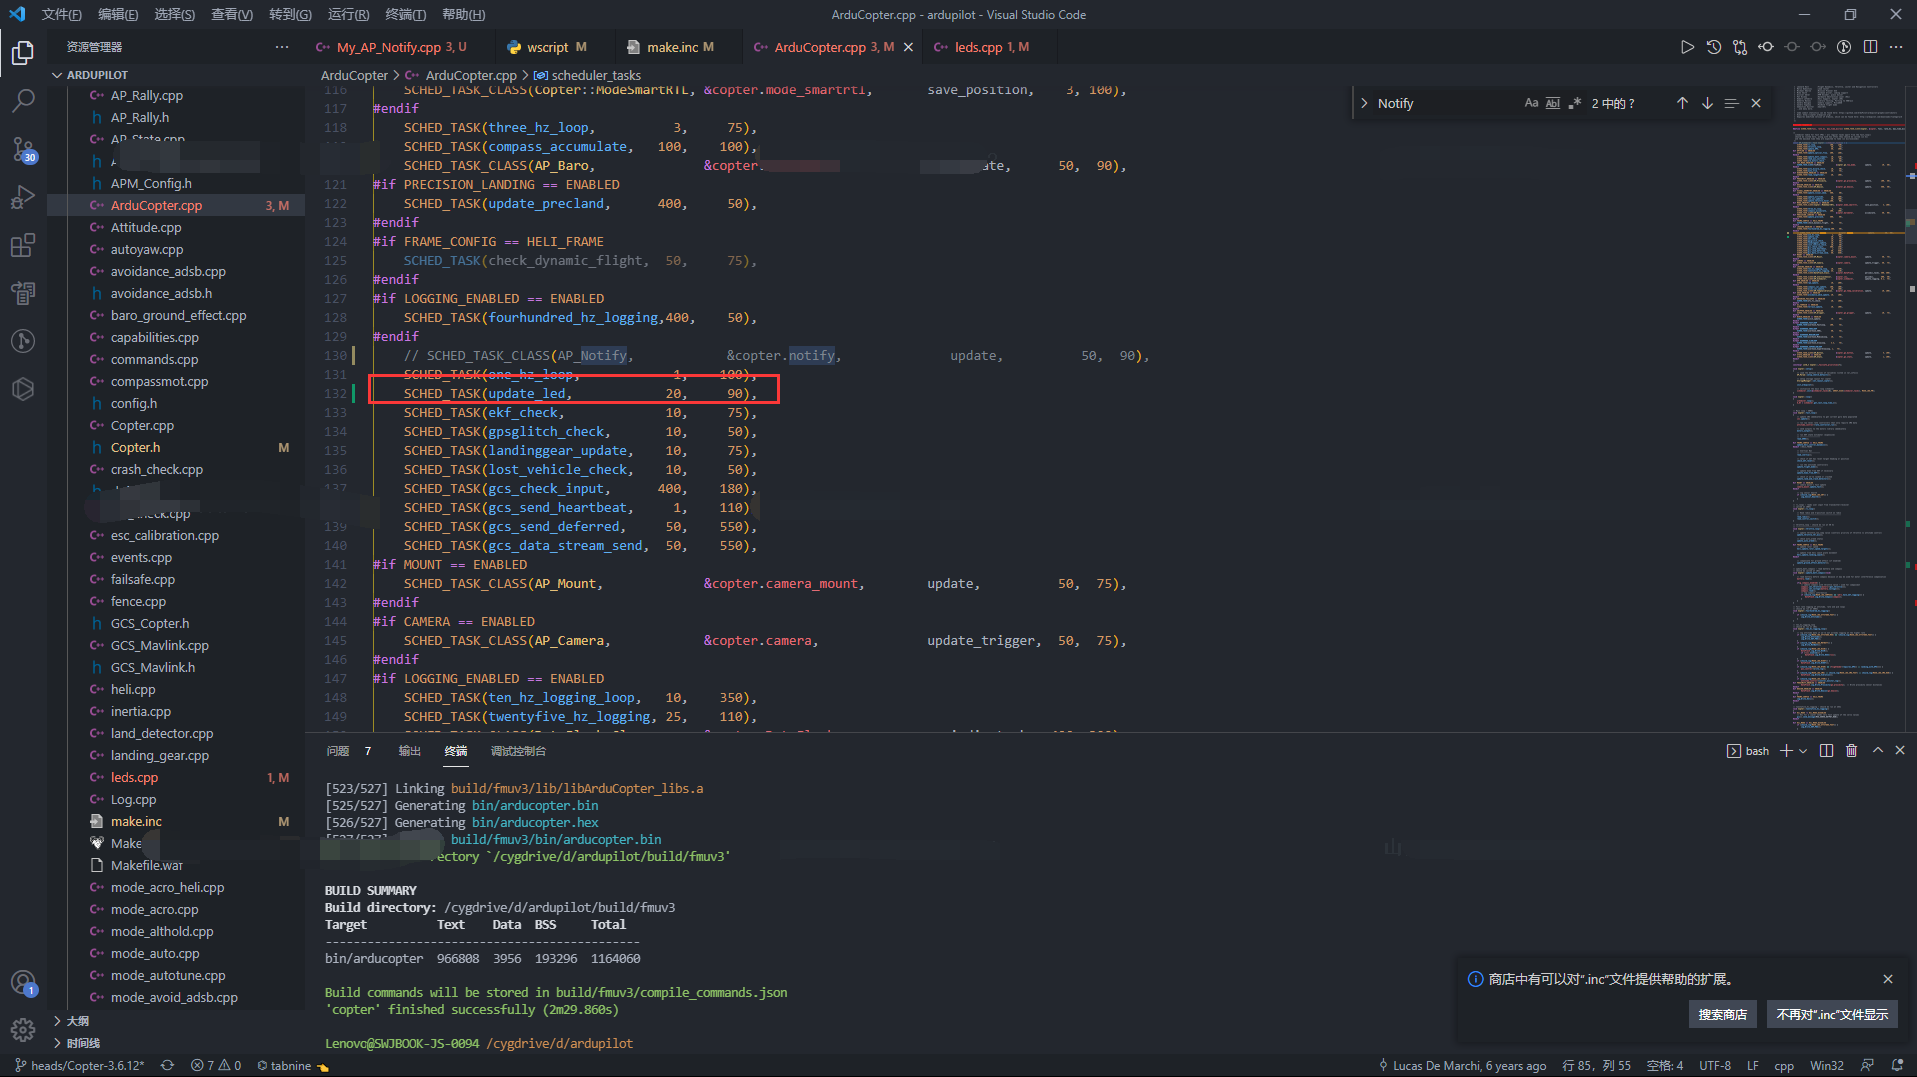This screenshot has height=1077, width=1917.
Task: Close the bottom terminal panel
Action: (x=1900, y=751)
